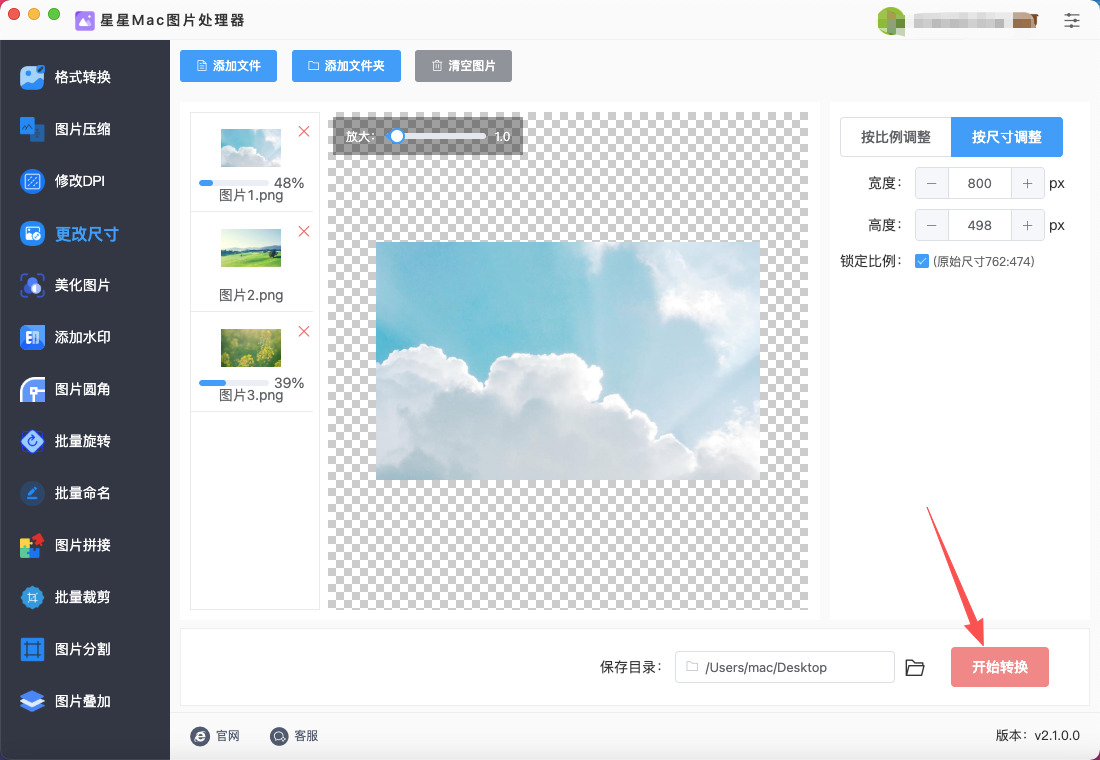Select the 按尺寸调整 tab
Screen dimensions: 1100x760
click(1006, 137)
